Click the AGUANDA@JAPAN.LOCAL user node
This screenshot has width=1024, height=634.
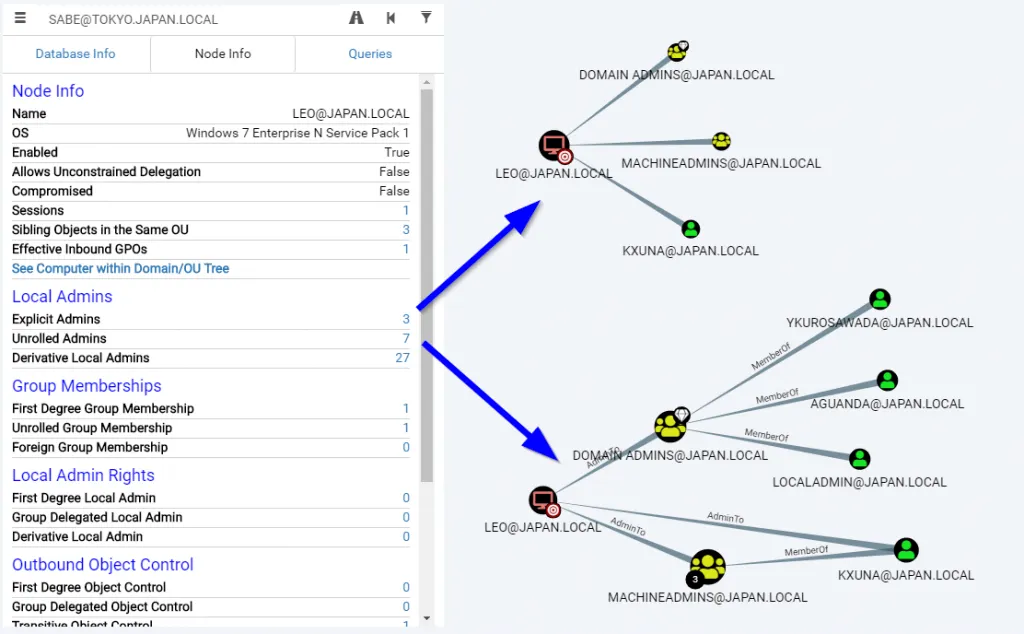(887, 380)
